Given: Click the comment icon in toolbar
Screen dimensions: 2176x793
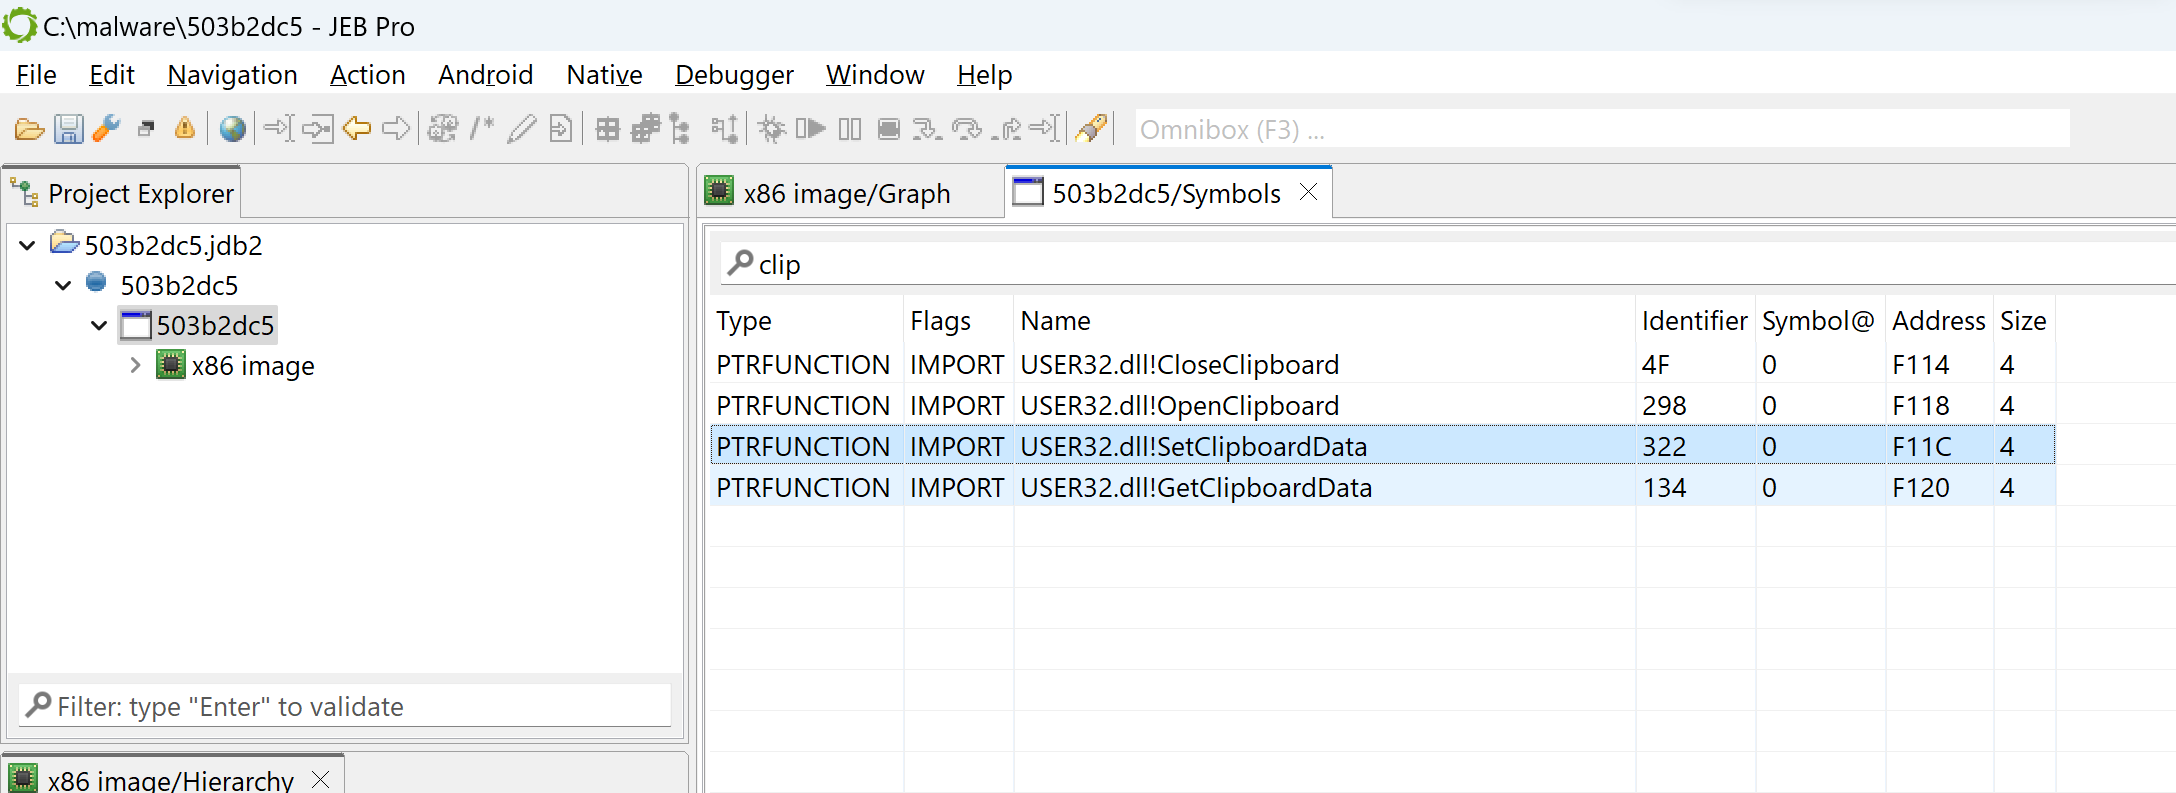Looking at the screenshot, I should (482, 128).
